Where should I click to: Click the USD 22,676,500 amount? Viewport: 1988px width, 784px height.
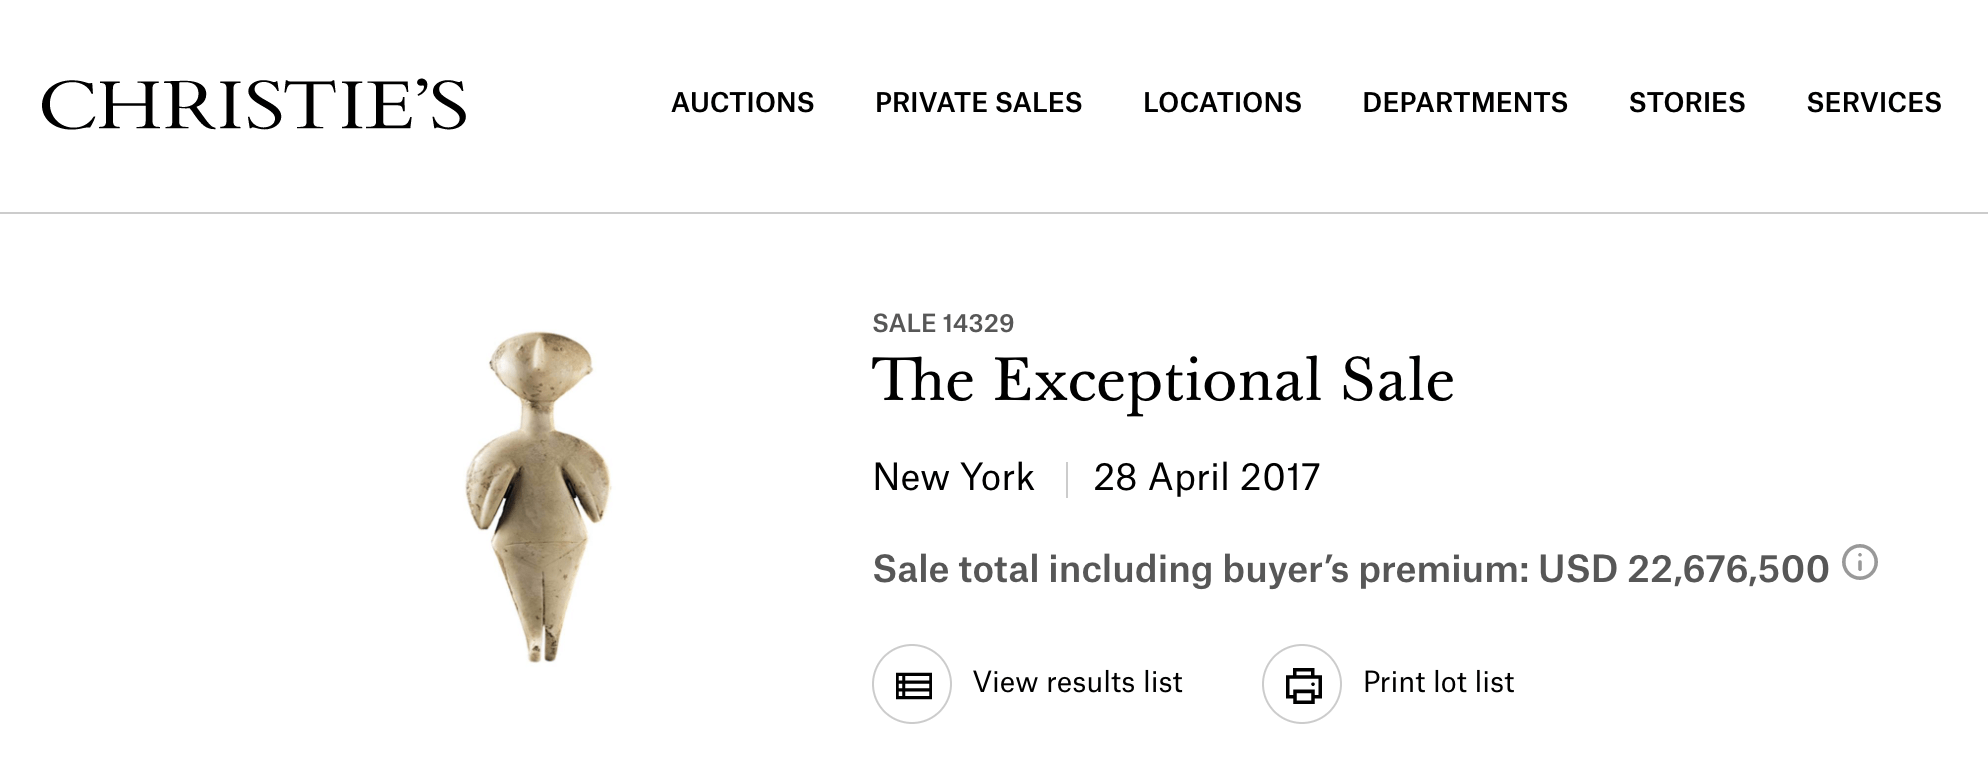[1683, 570]
